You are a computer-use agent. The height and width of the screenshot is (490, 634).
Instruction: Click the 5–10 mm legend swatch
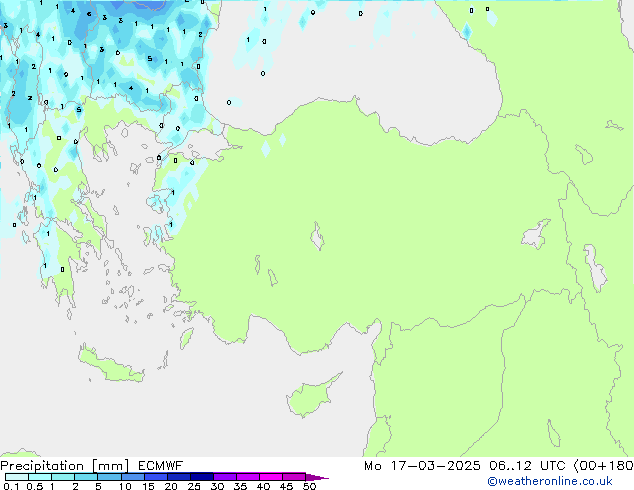point(109,477)
